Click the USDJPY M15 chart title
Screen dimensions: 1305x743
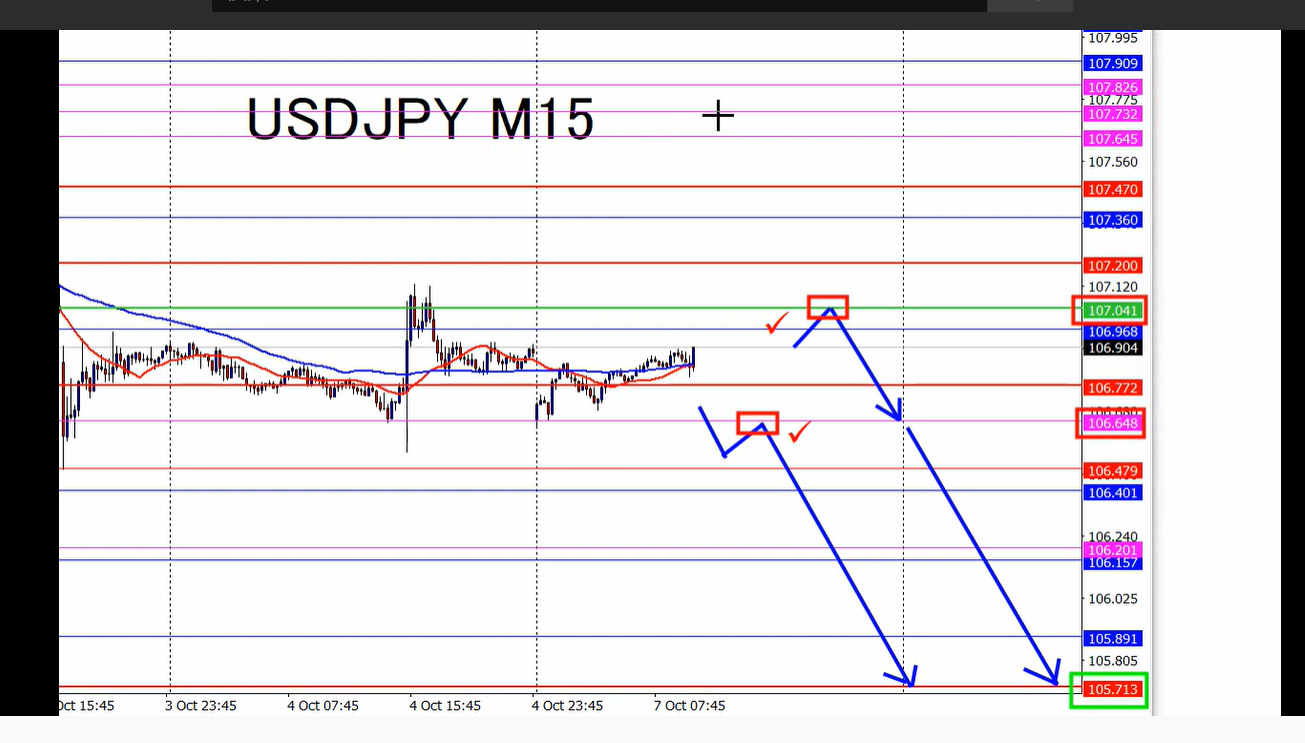pos(420,119)
